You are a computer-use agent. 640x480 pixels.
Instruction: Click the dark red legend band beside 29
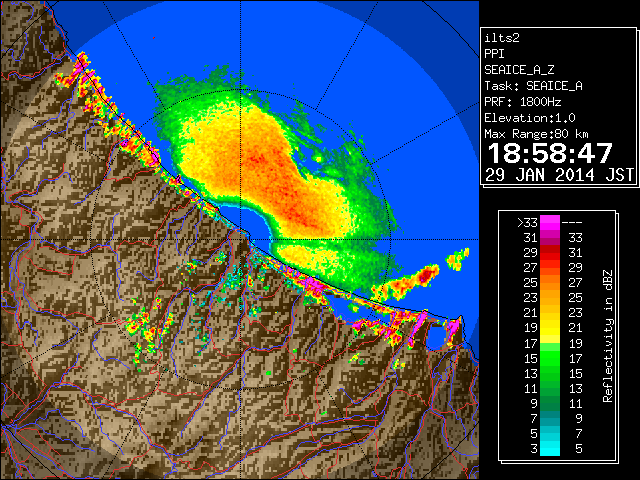550,253
